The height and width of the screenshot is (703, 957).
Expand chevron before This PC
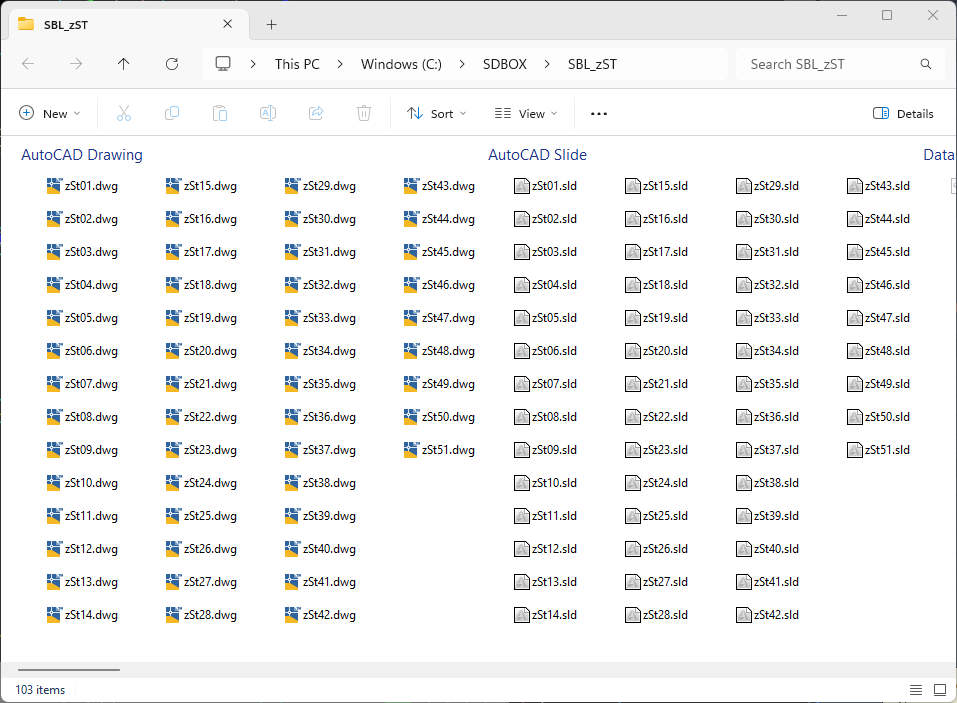pyautogui.click(x=253, y=64)
